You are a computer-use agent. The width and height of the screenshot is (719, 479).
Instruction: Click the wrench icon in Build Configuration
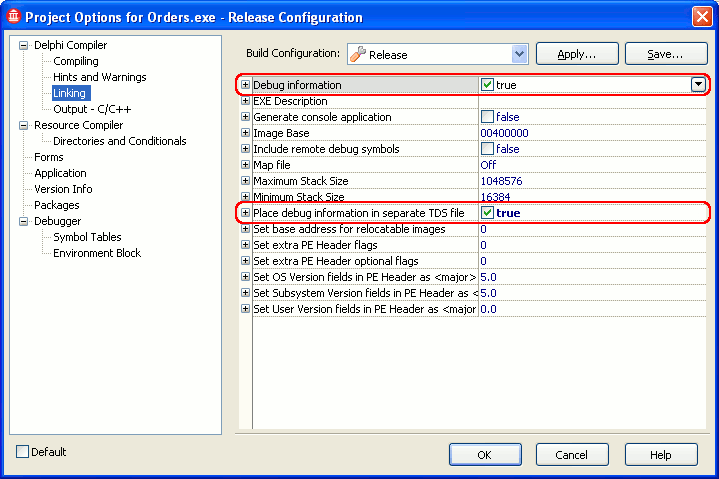pos(356,54)
